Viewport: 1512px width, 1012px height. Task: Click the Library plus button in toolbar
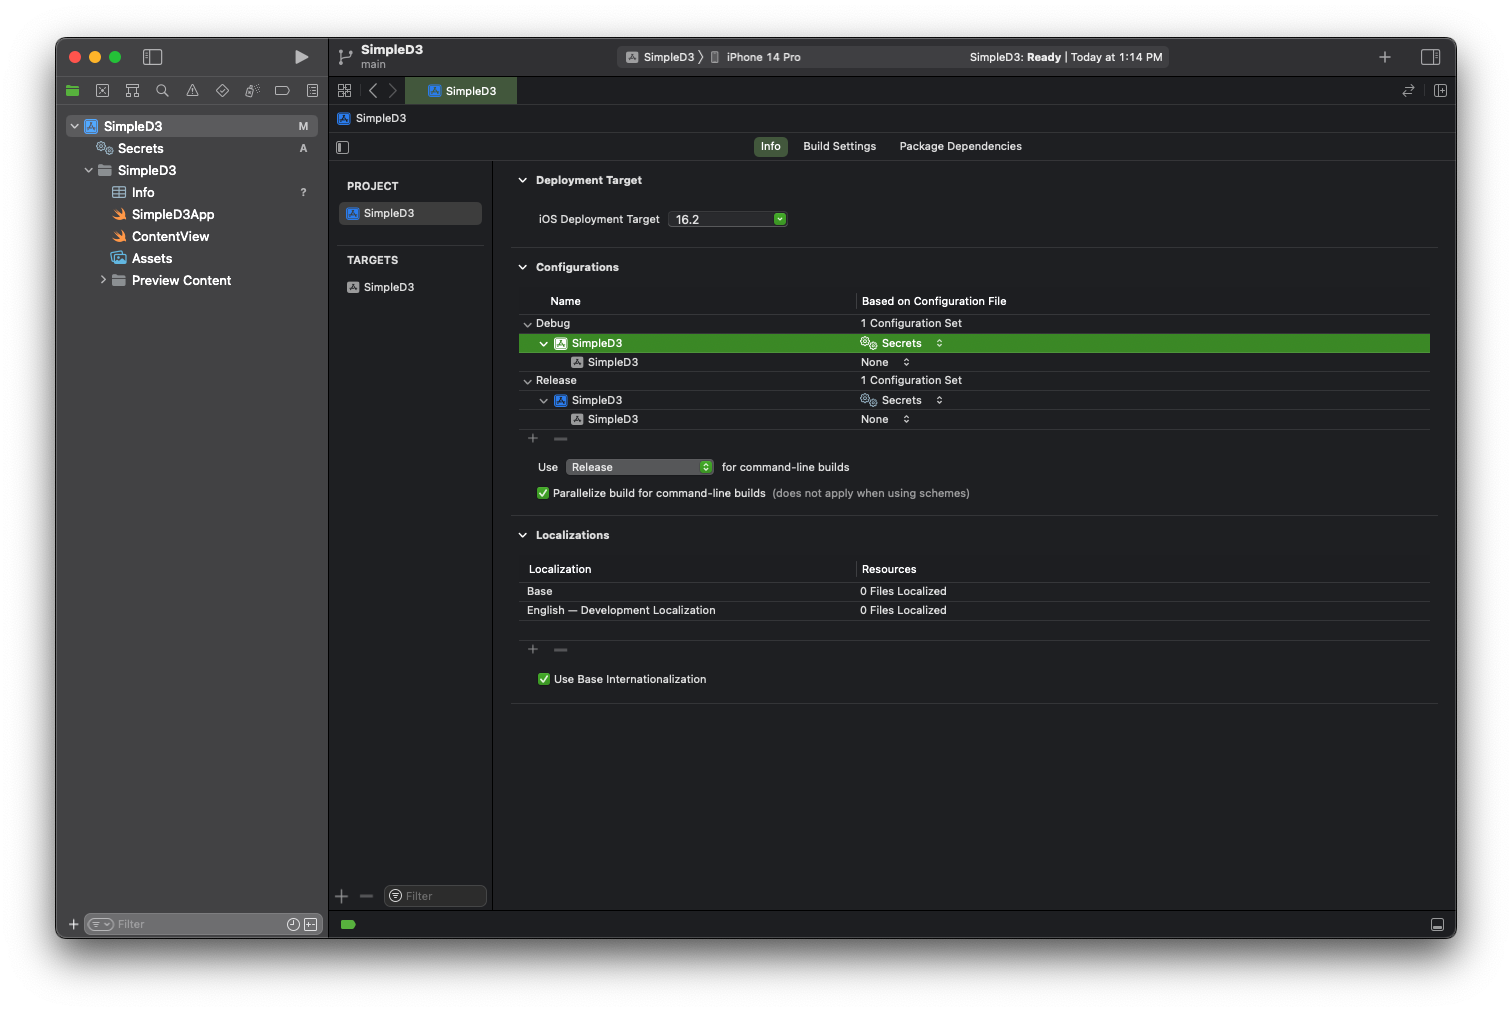pos(1385,57)
